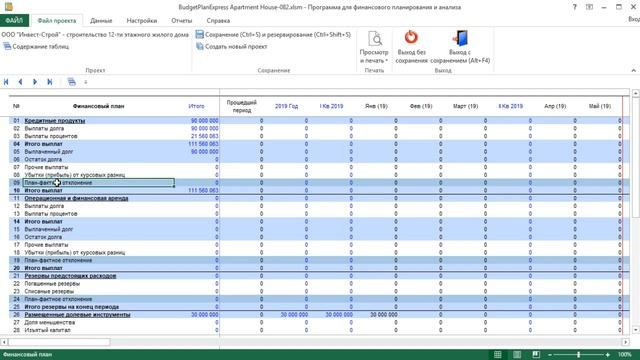Viewport: 640px width, 360px height.
Task: Switch to the Файл проекта tab
Action: tap(56, 20)
